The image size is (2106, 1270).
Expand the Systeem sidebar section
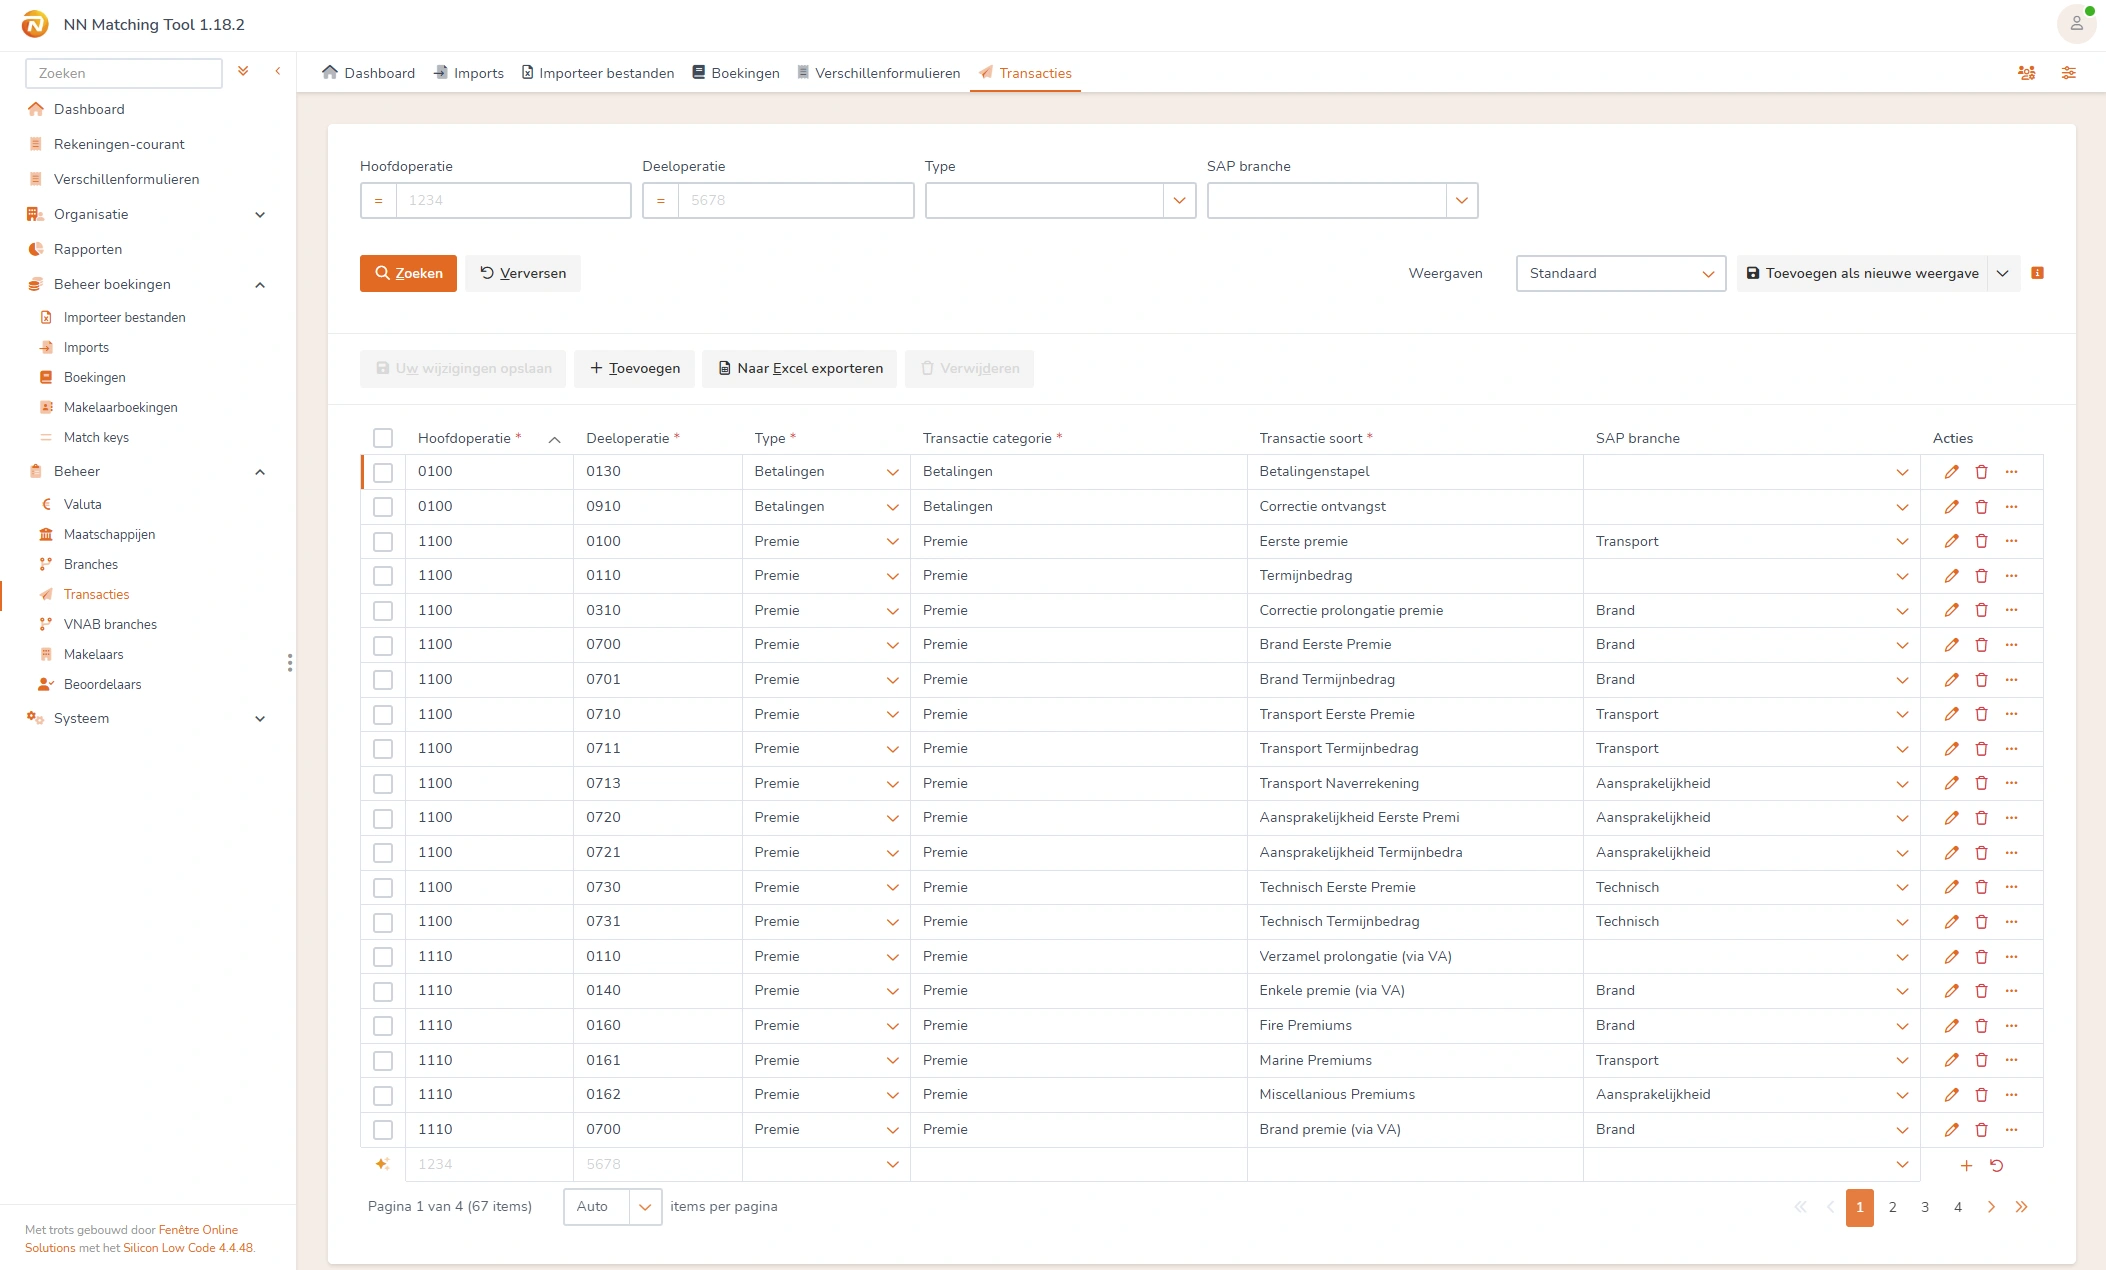260,719
